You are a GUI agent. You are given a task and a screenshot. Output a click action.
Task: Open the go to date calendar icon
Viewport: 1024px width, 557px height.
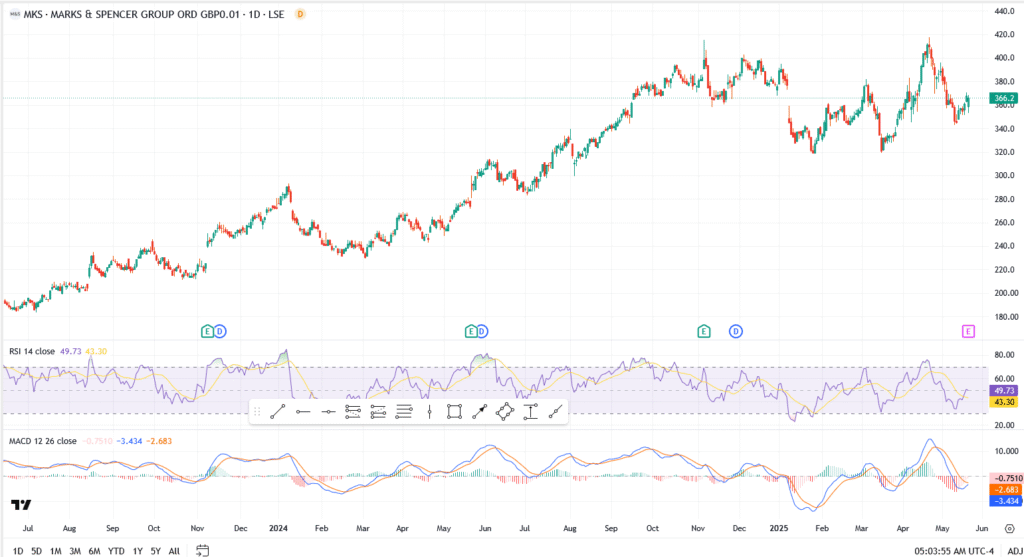(202, 550)
